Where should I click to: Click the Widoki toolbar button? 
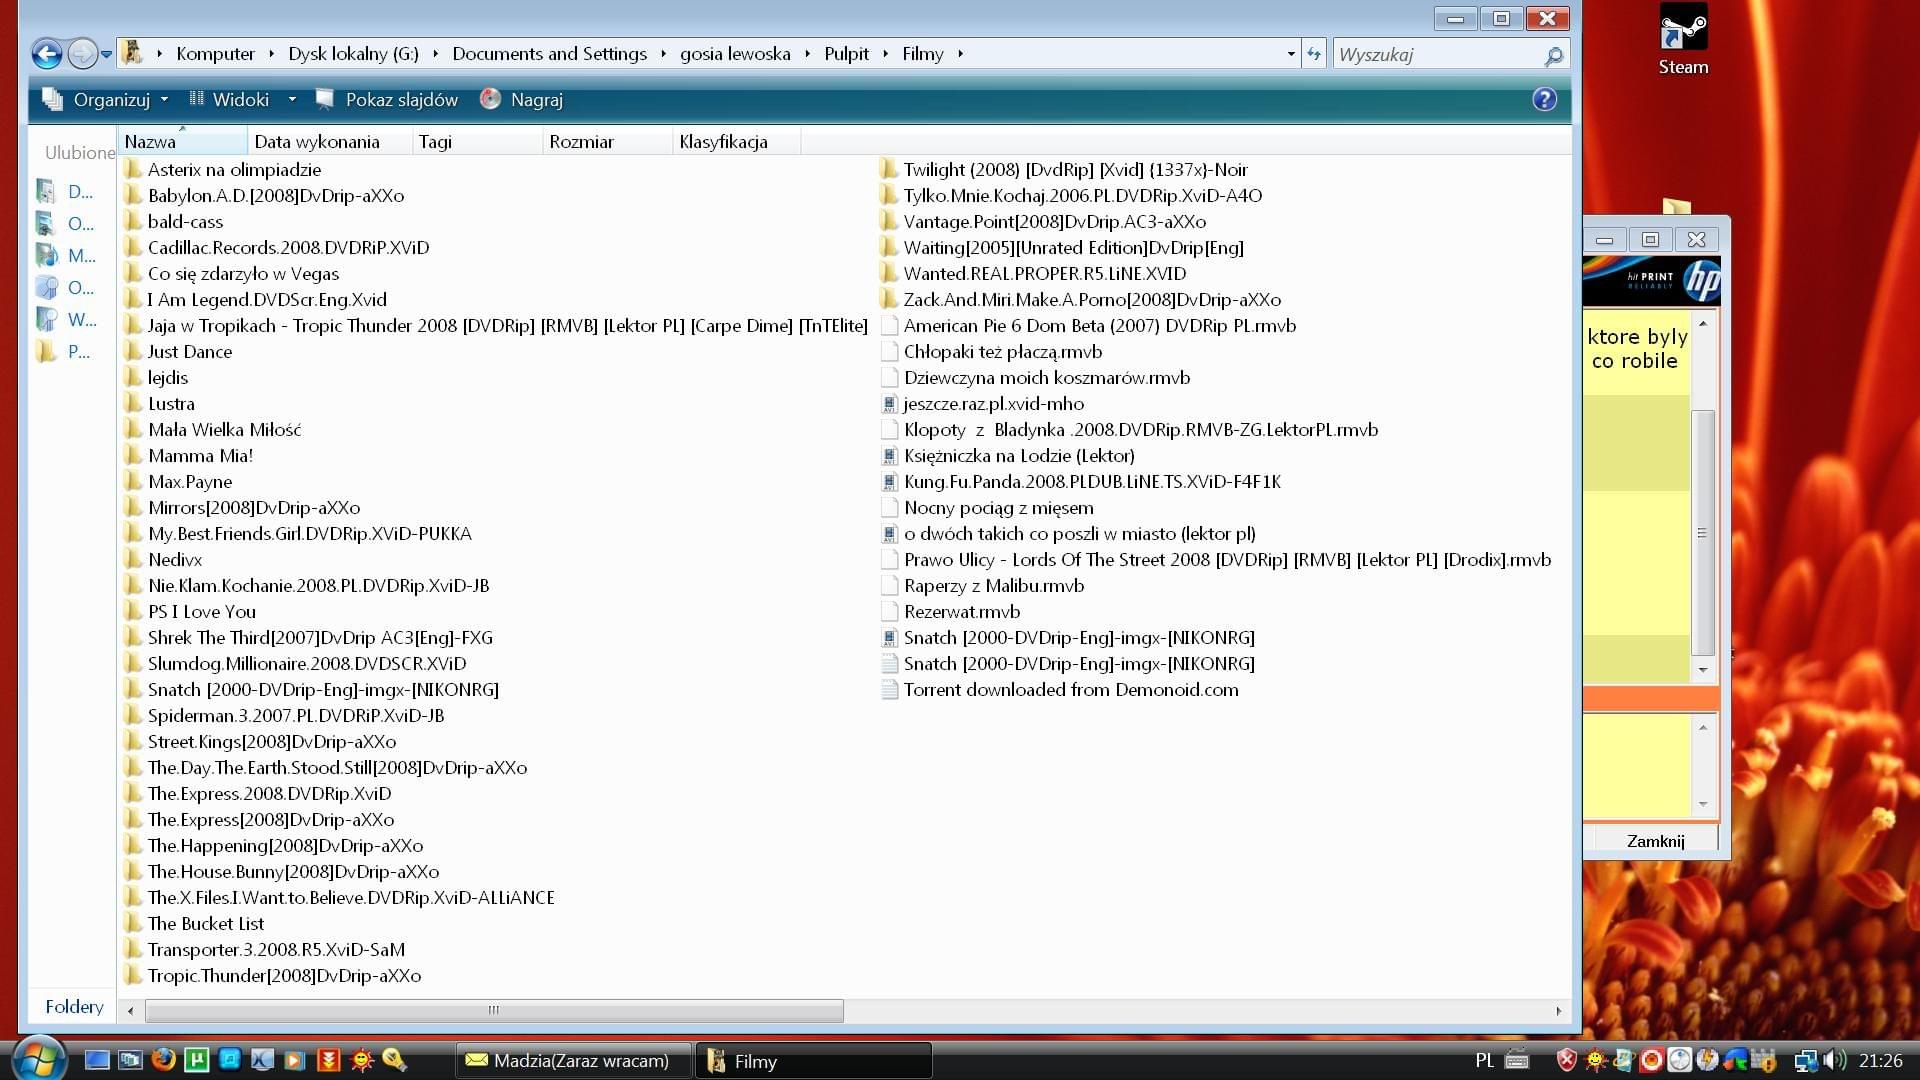(x=230, y=100)
